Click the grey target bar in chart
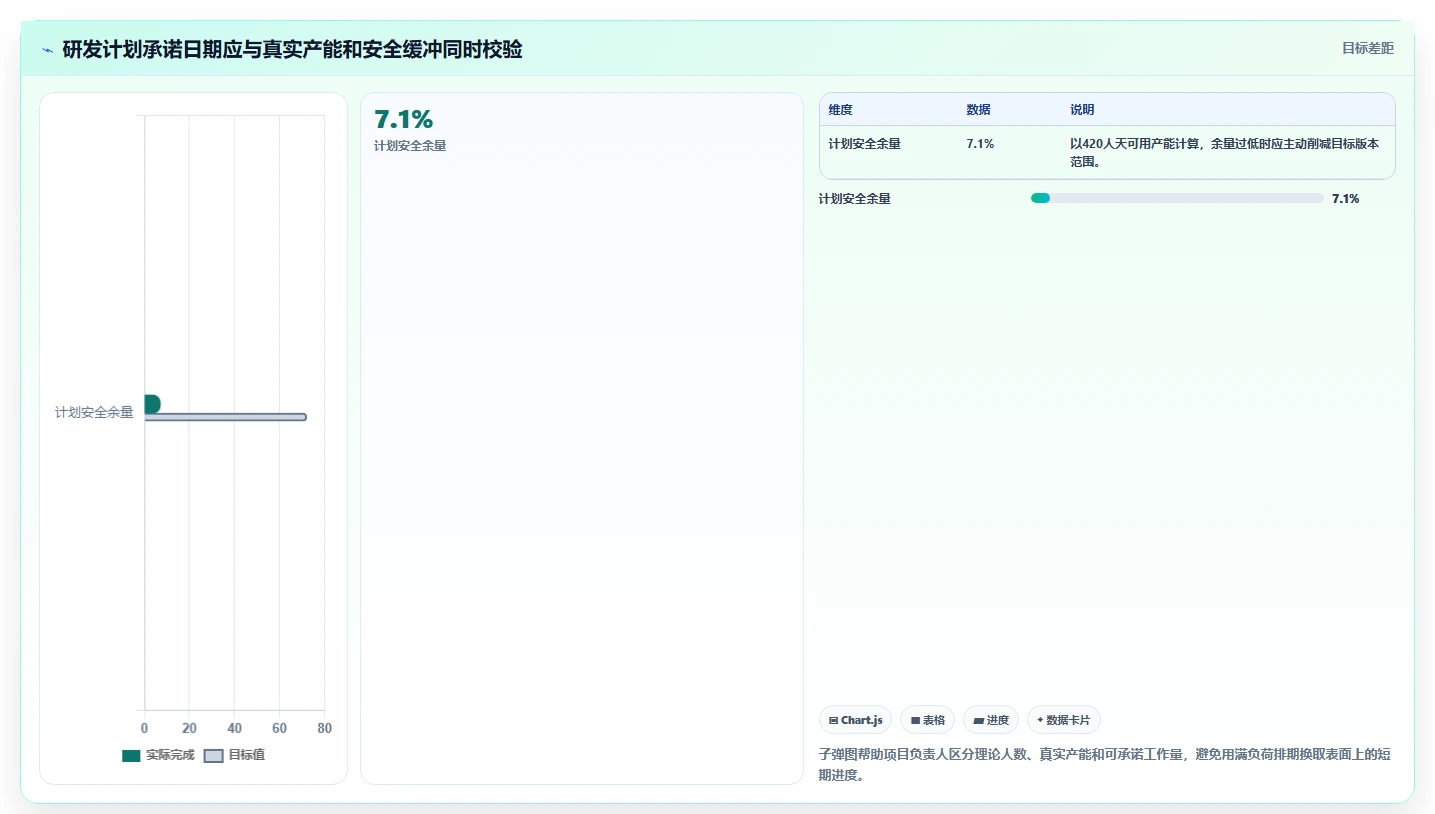This screenshot has height=814, width=1435. pyautogui.click(x=225, y=417)
